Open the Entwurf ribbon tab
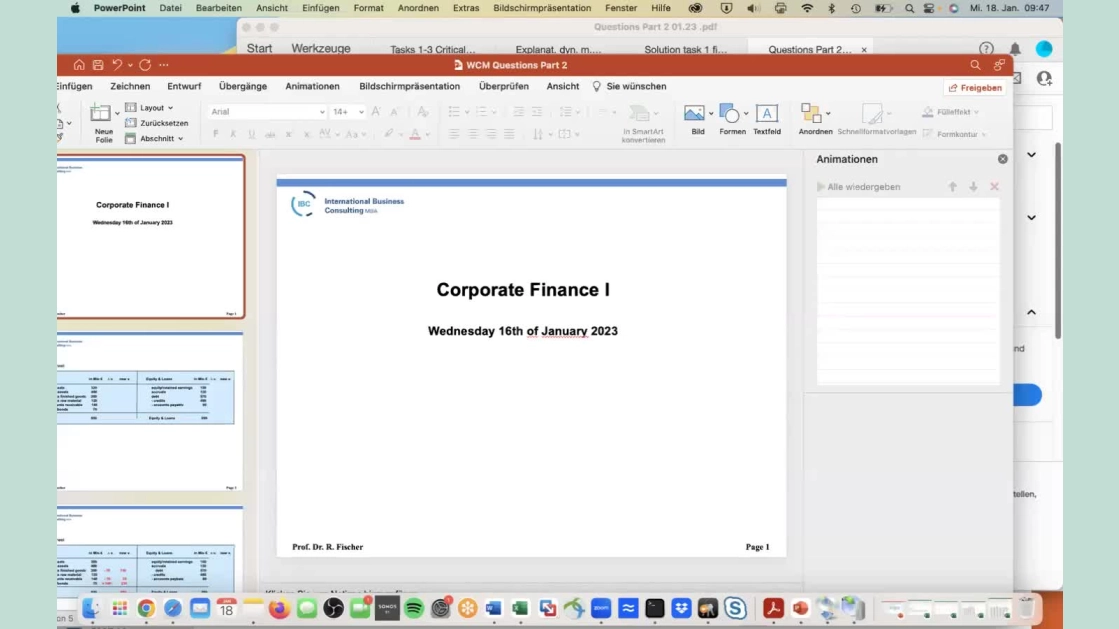The height and width of the screenshot is (629, 1119). (x=184, y=87)
